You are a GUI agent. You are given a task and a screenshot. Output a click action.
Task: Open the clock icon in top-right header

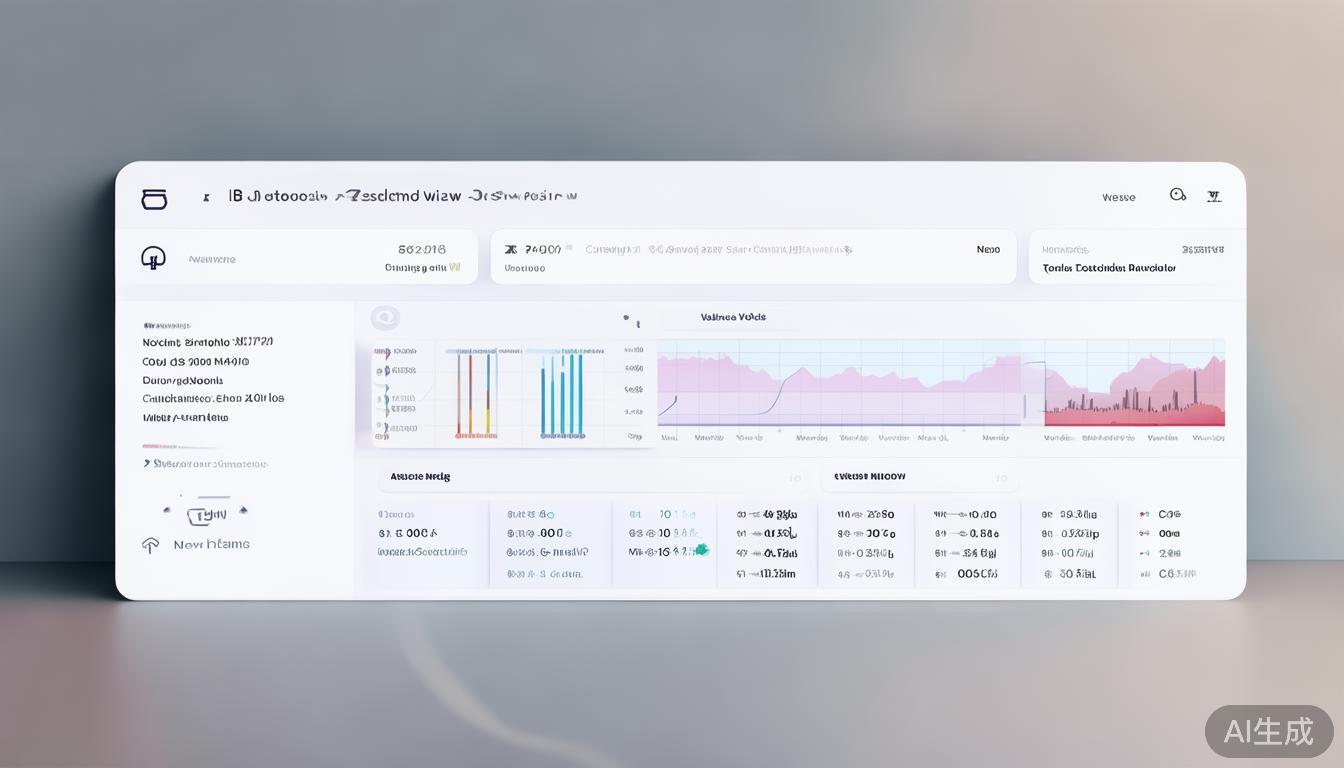click(1178, 195)
